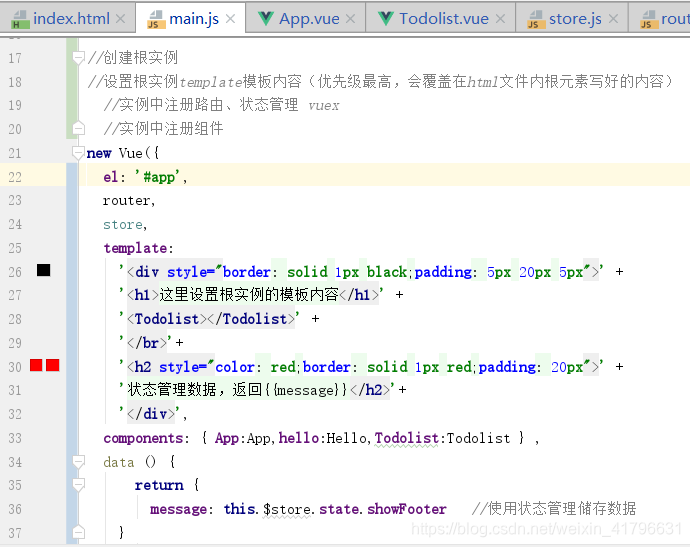Click the fold end marker at line 37
This screenshot has height=547, width=690.
(78, 532)
